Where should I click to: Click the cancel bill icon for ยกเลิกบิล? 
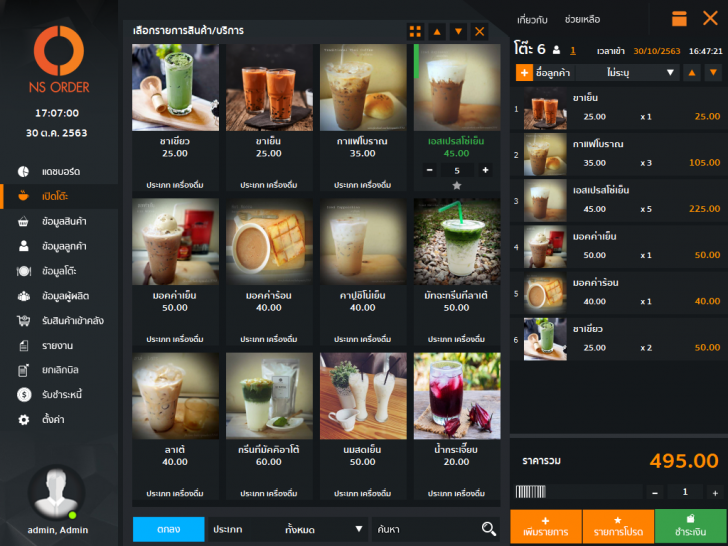tap(23, 370)
